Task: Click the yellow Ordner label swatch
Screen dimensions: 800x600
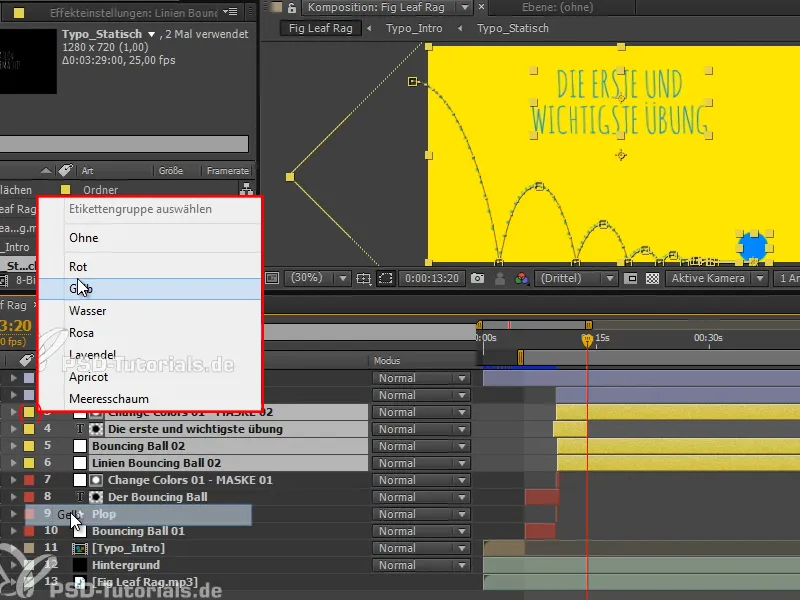Action: (x=65, y=190)
